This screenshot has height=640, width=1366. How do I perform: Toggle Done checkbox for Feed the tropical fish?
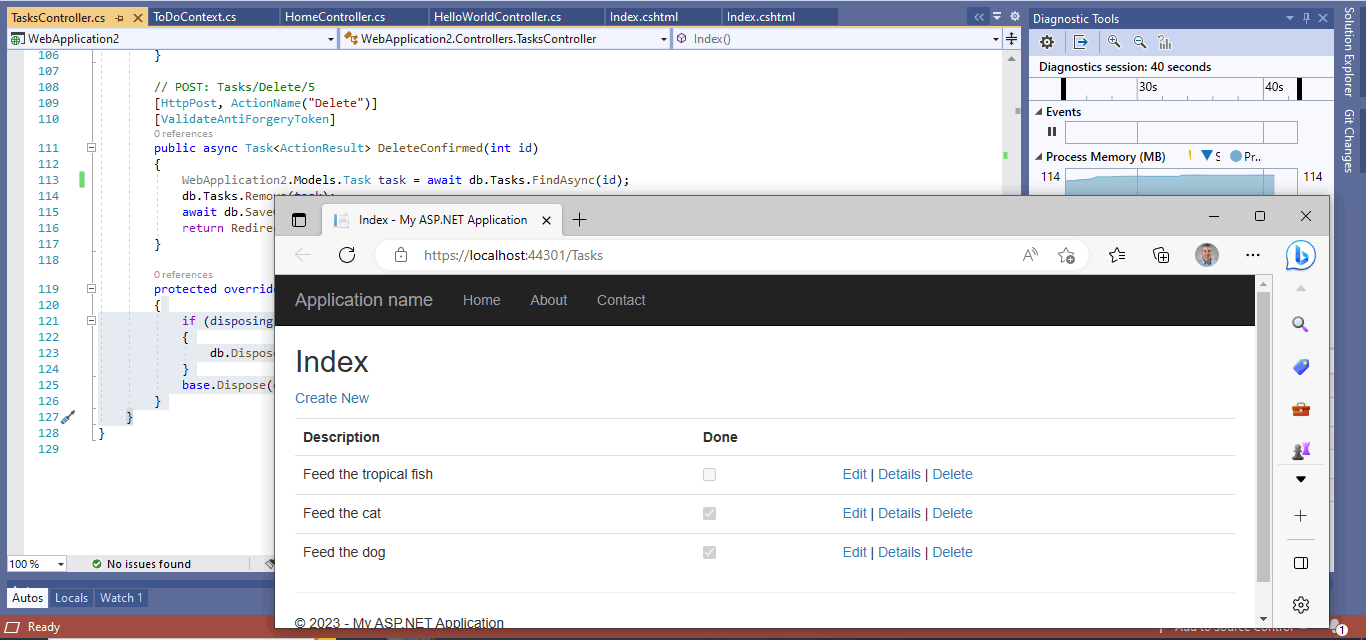[709, 475]
